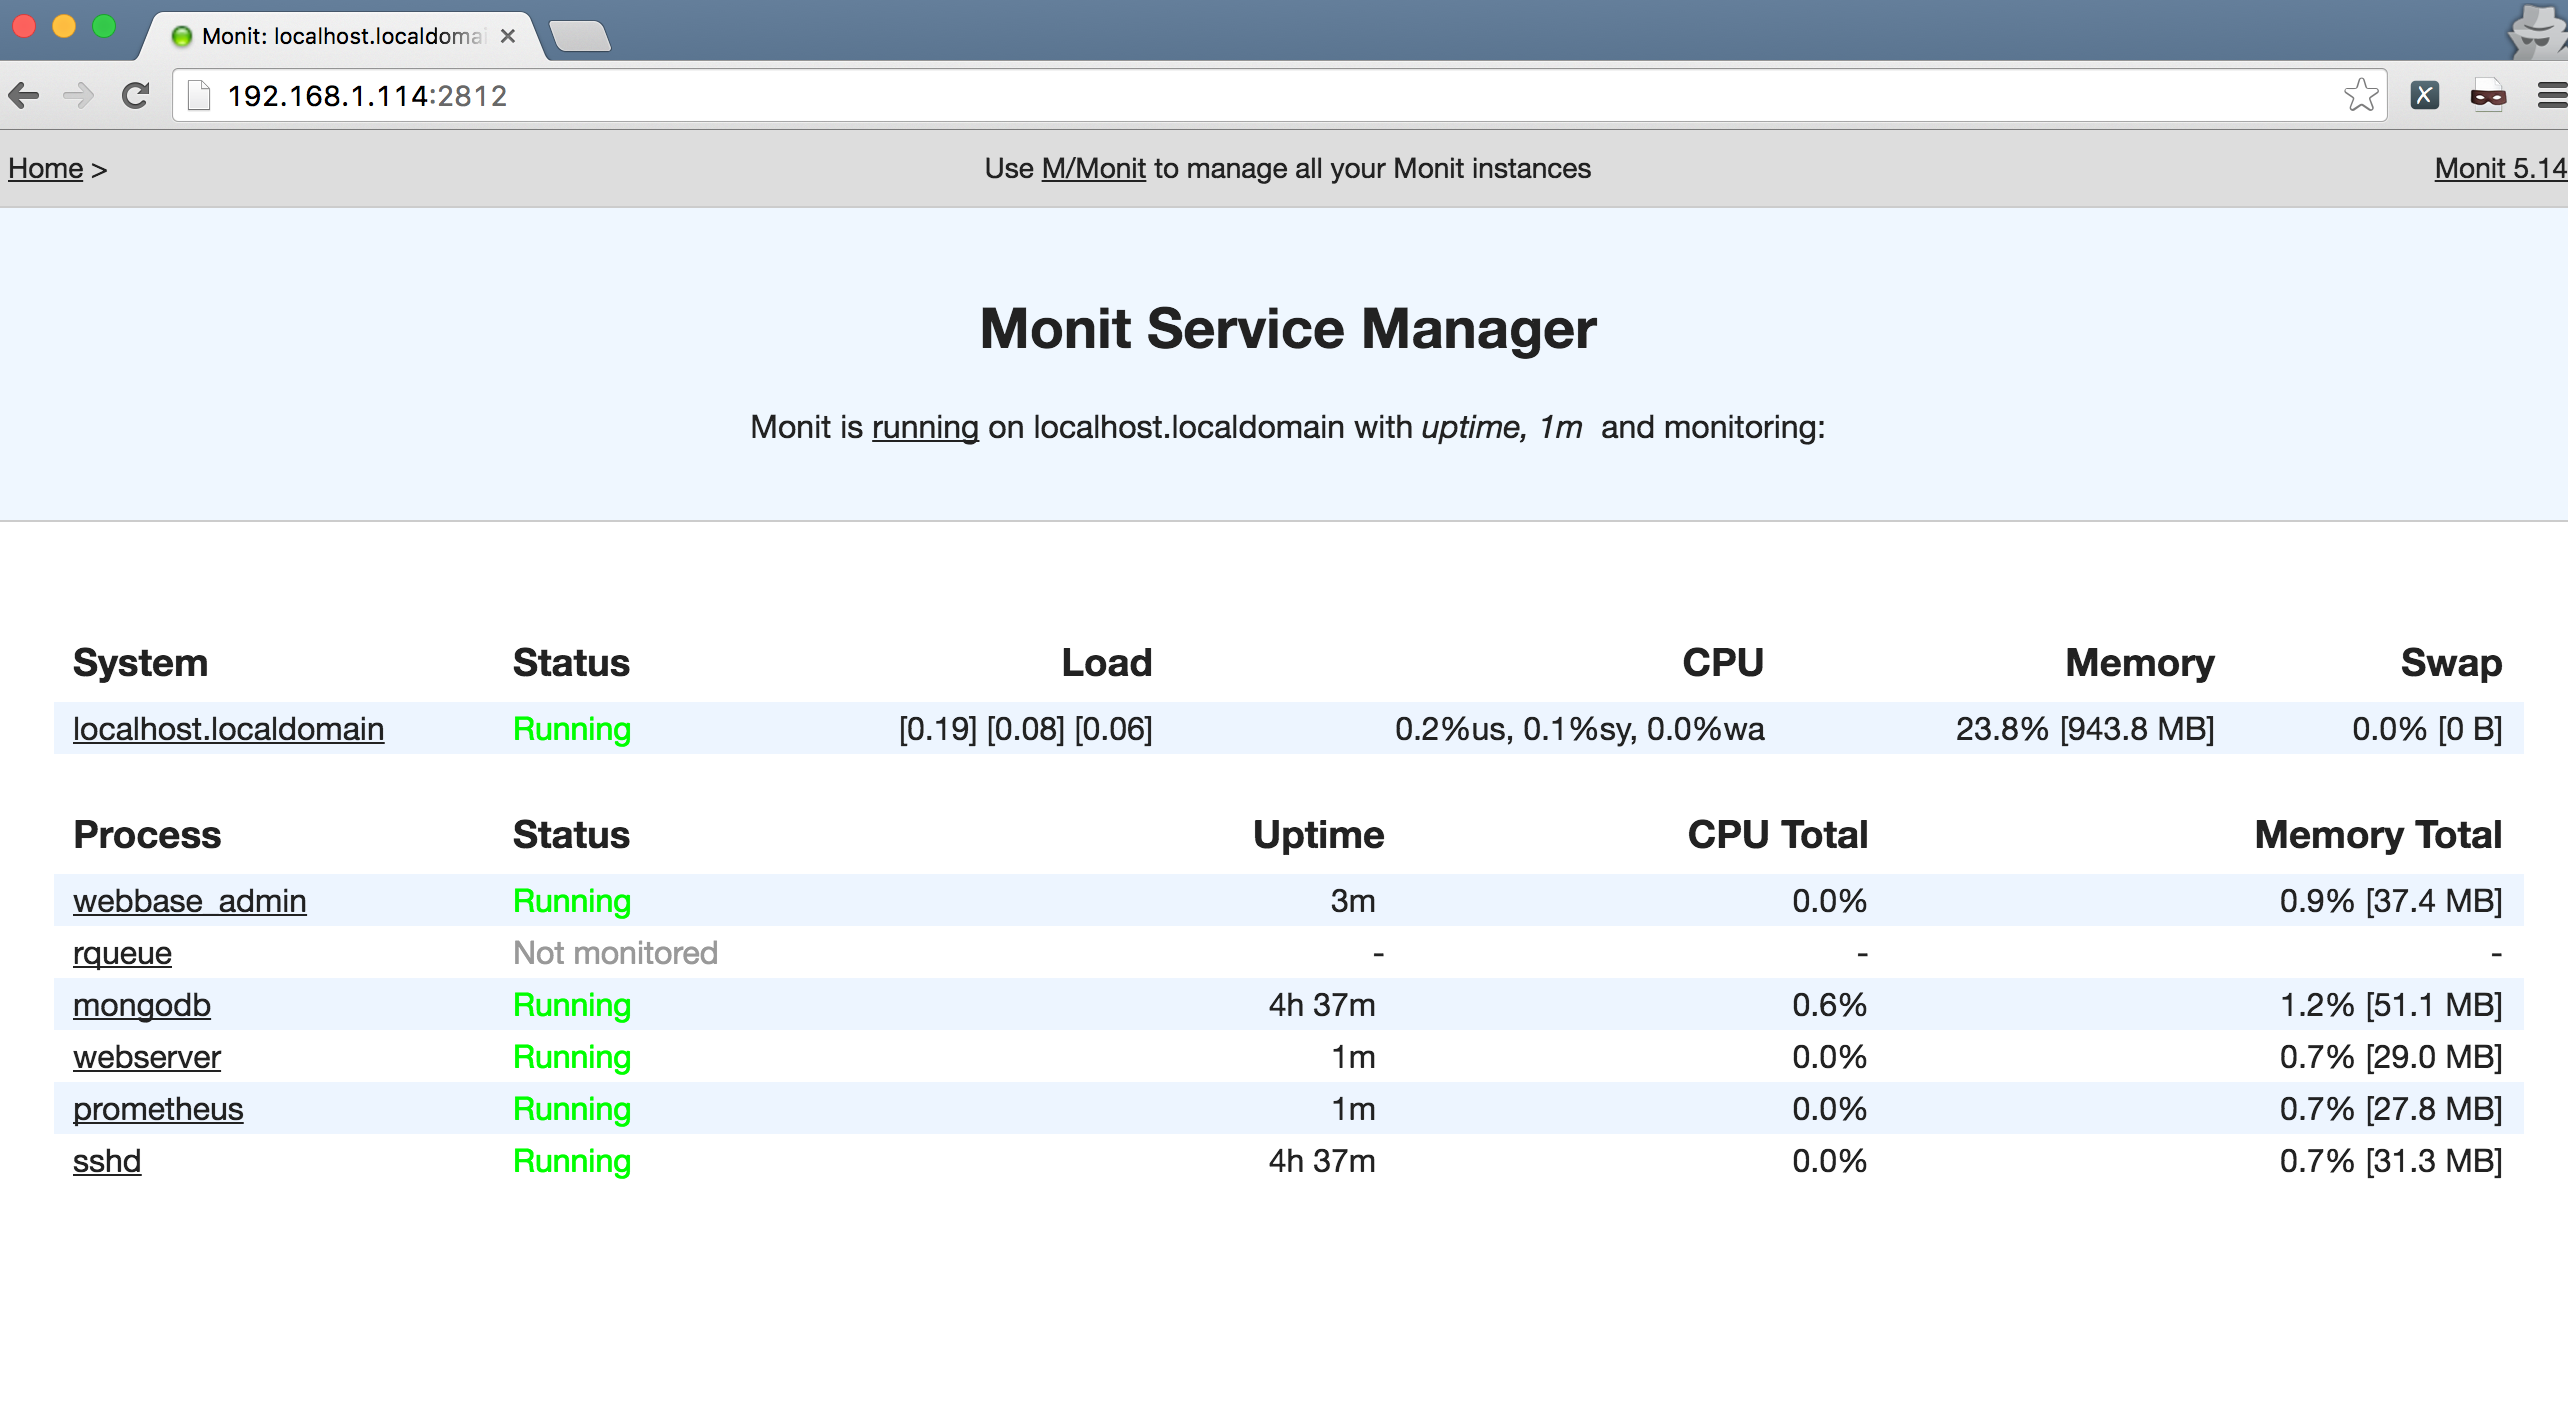The height and width of the screenshot is (1420, 2568).
Task: Click the masked-face extension icon
Action: click(2488, 95)
